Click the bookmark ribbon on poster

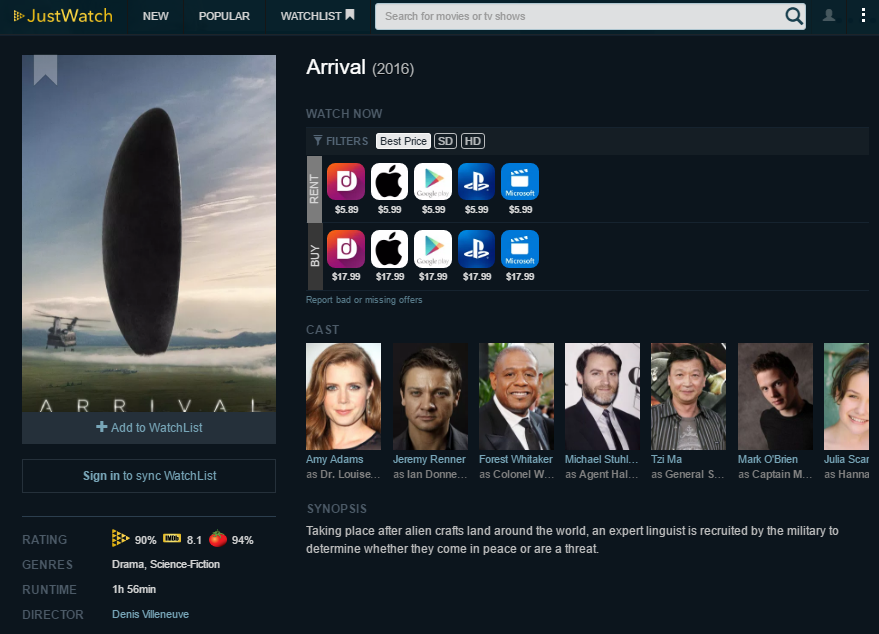[x=45, y=70]
